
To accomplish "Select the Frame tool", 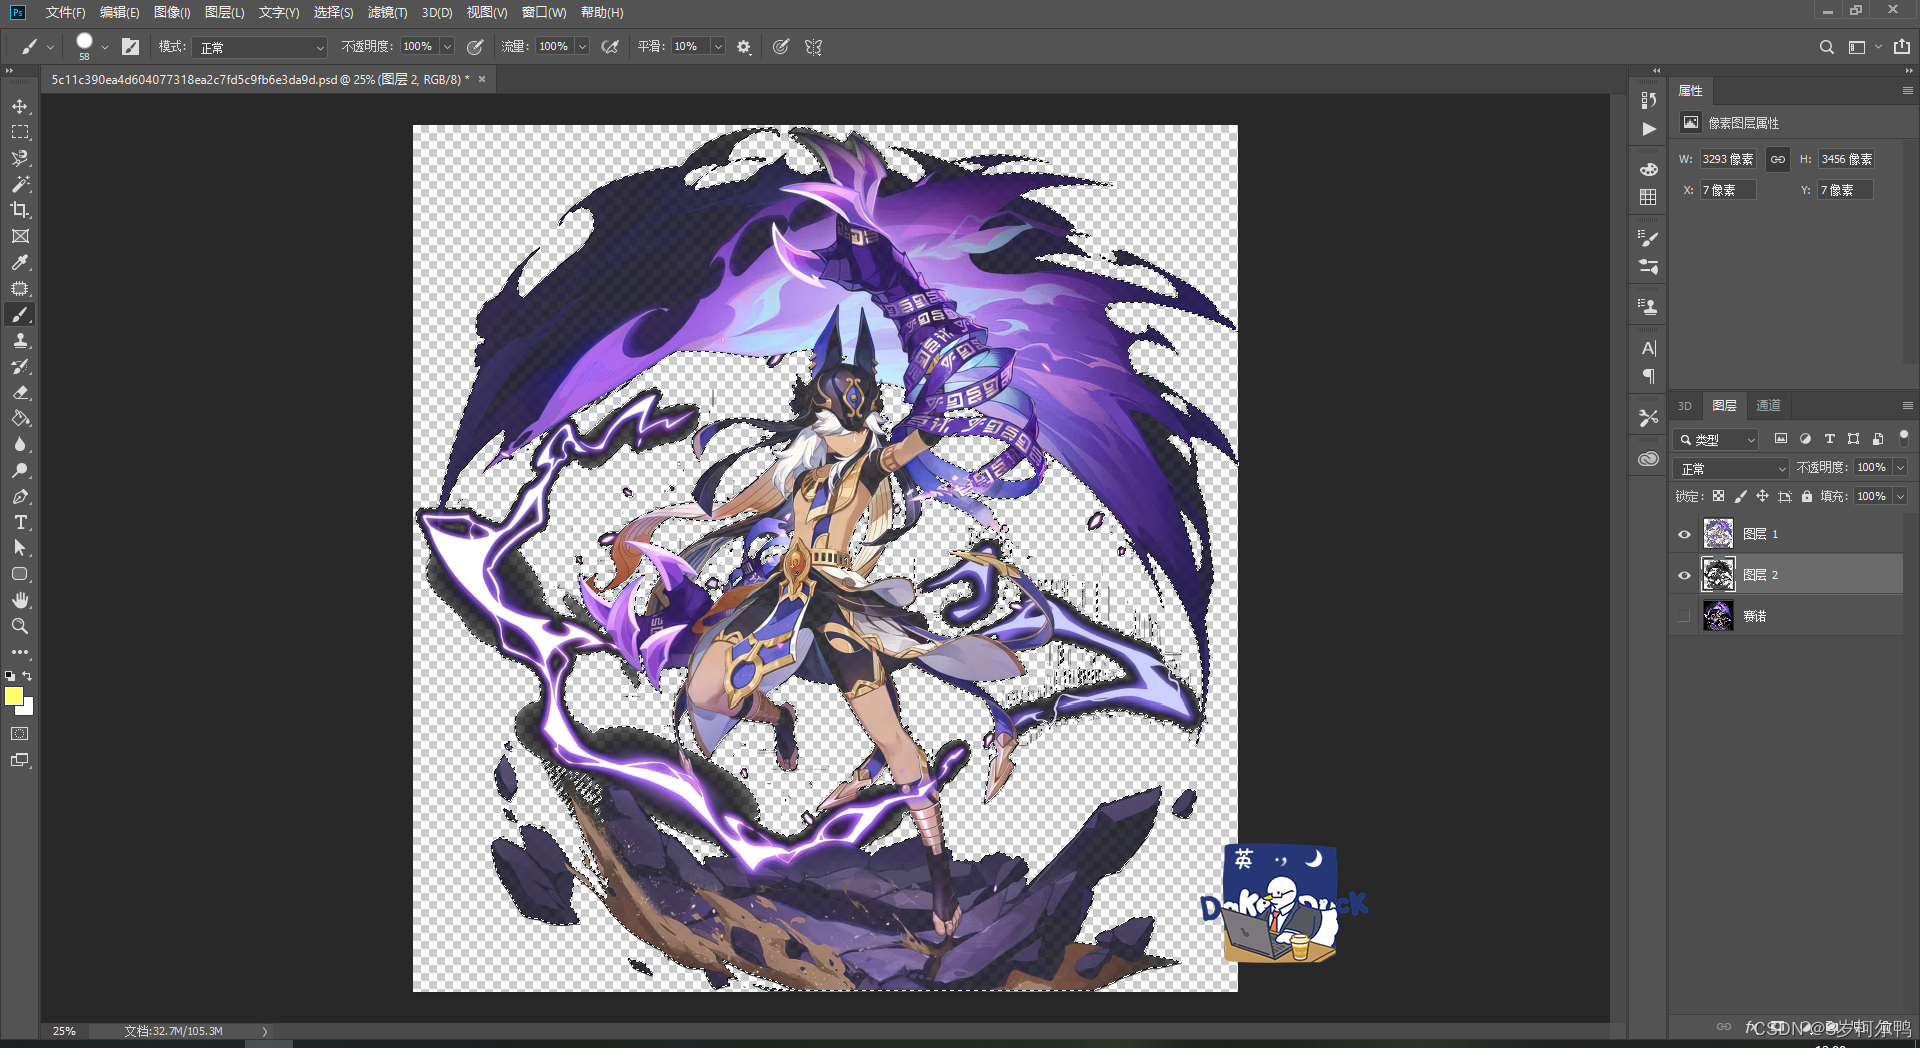I will click(x=20, y=236).
